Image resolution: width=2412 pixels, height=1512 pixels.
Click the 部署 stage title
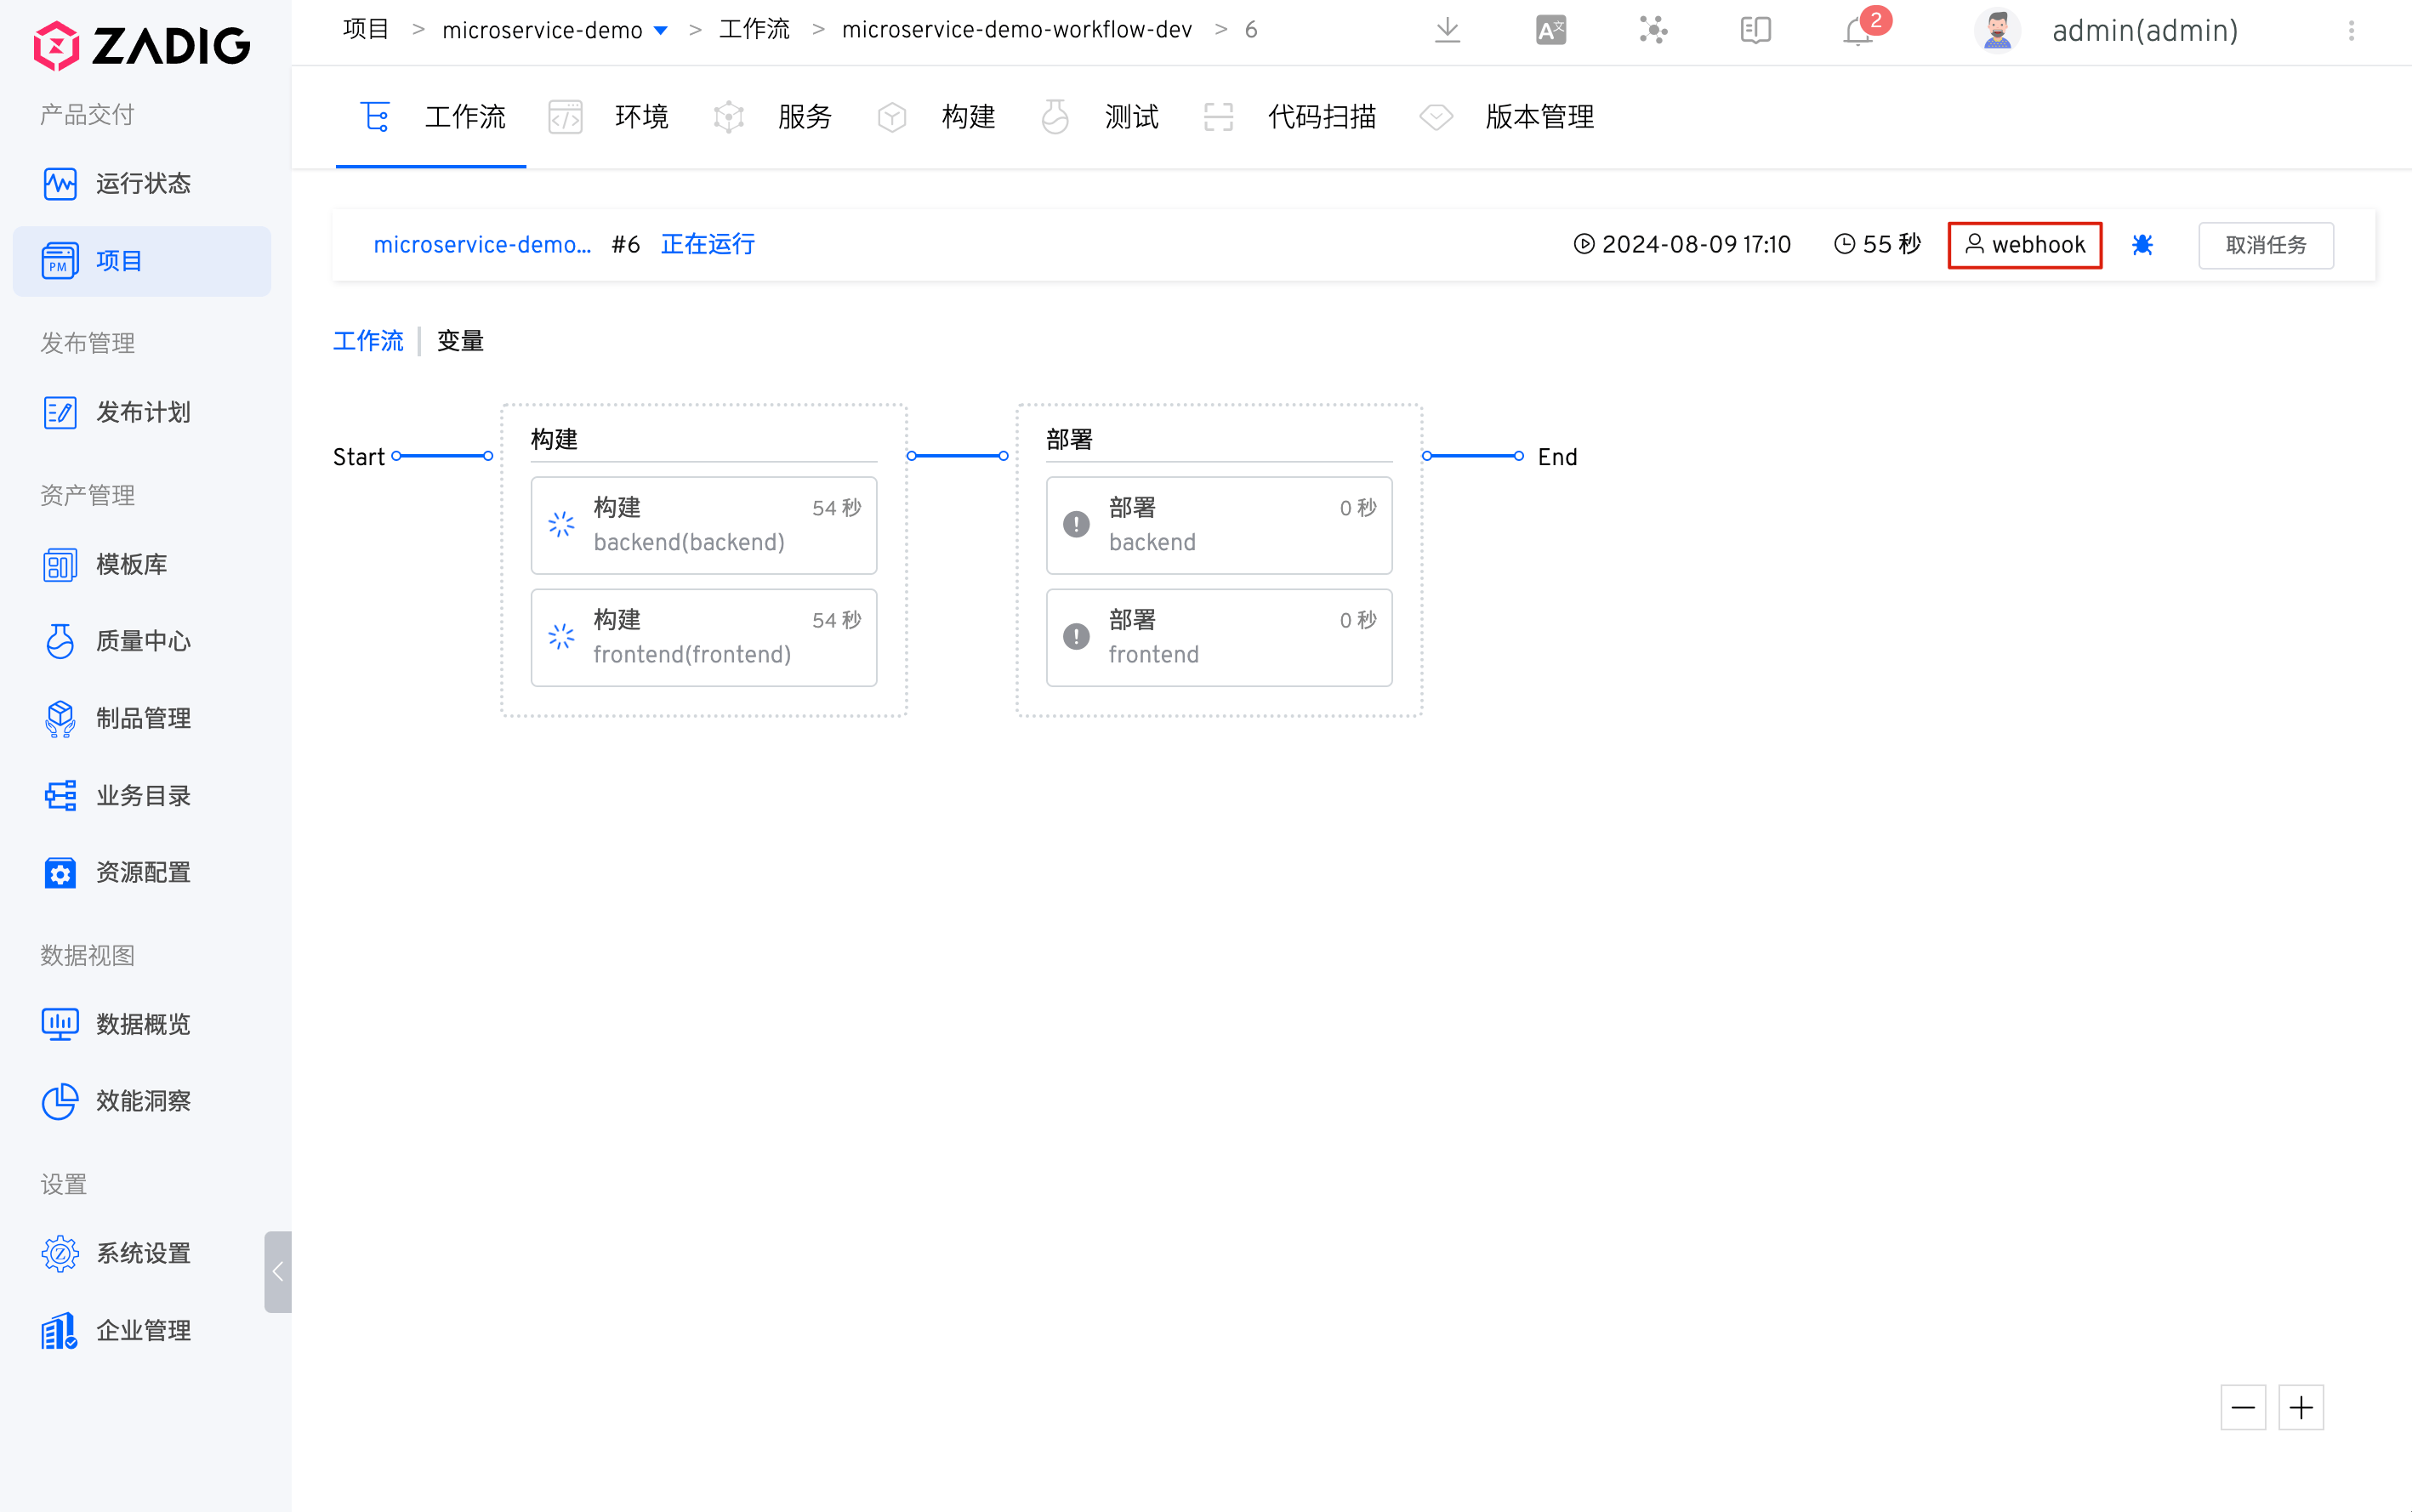click(1069, 439)
